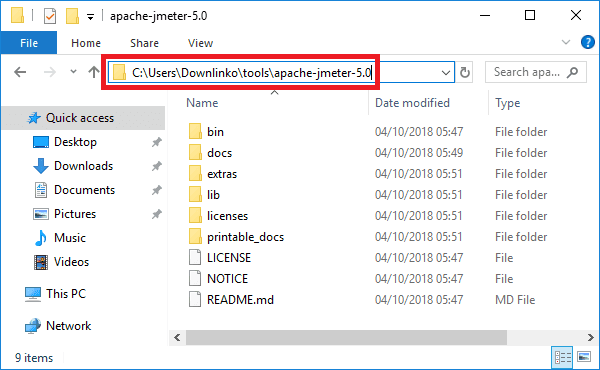Open Videos in the navigation pane
The width and height of the screenshot is (600, 370).
coord(71,262)
